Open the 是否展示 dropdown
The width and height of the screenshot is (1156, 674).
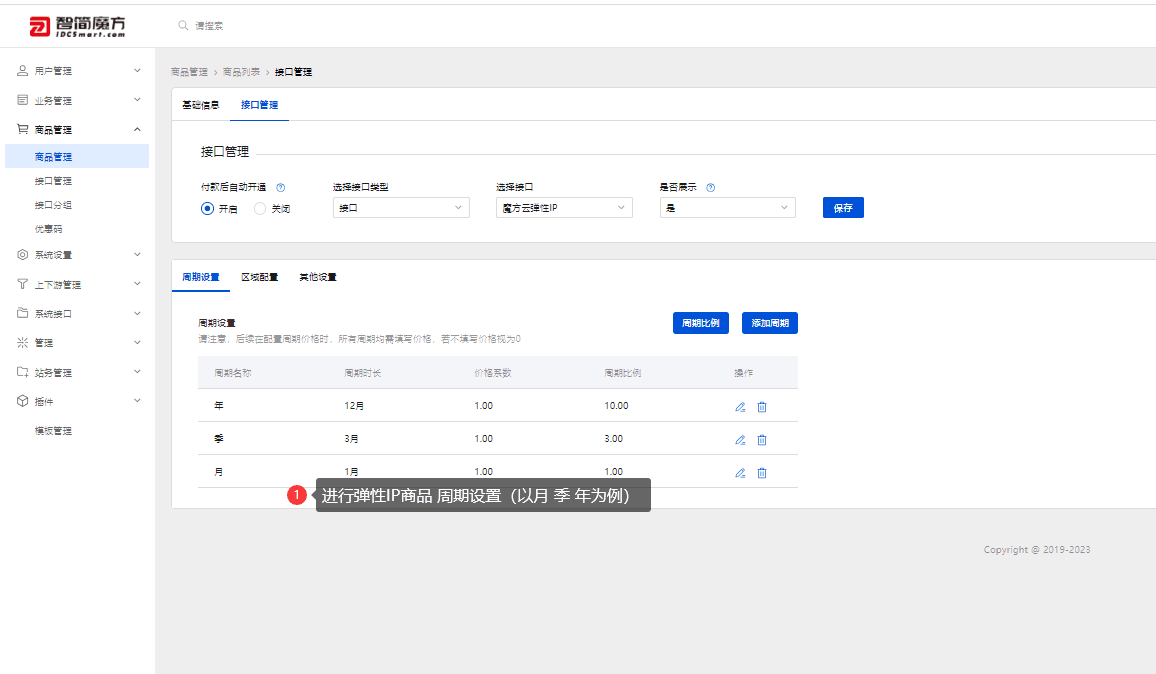pos(728,208)
